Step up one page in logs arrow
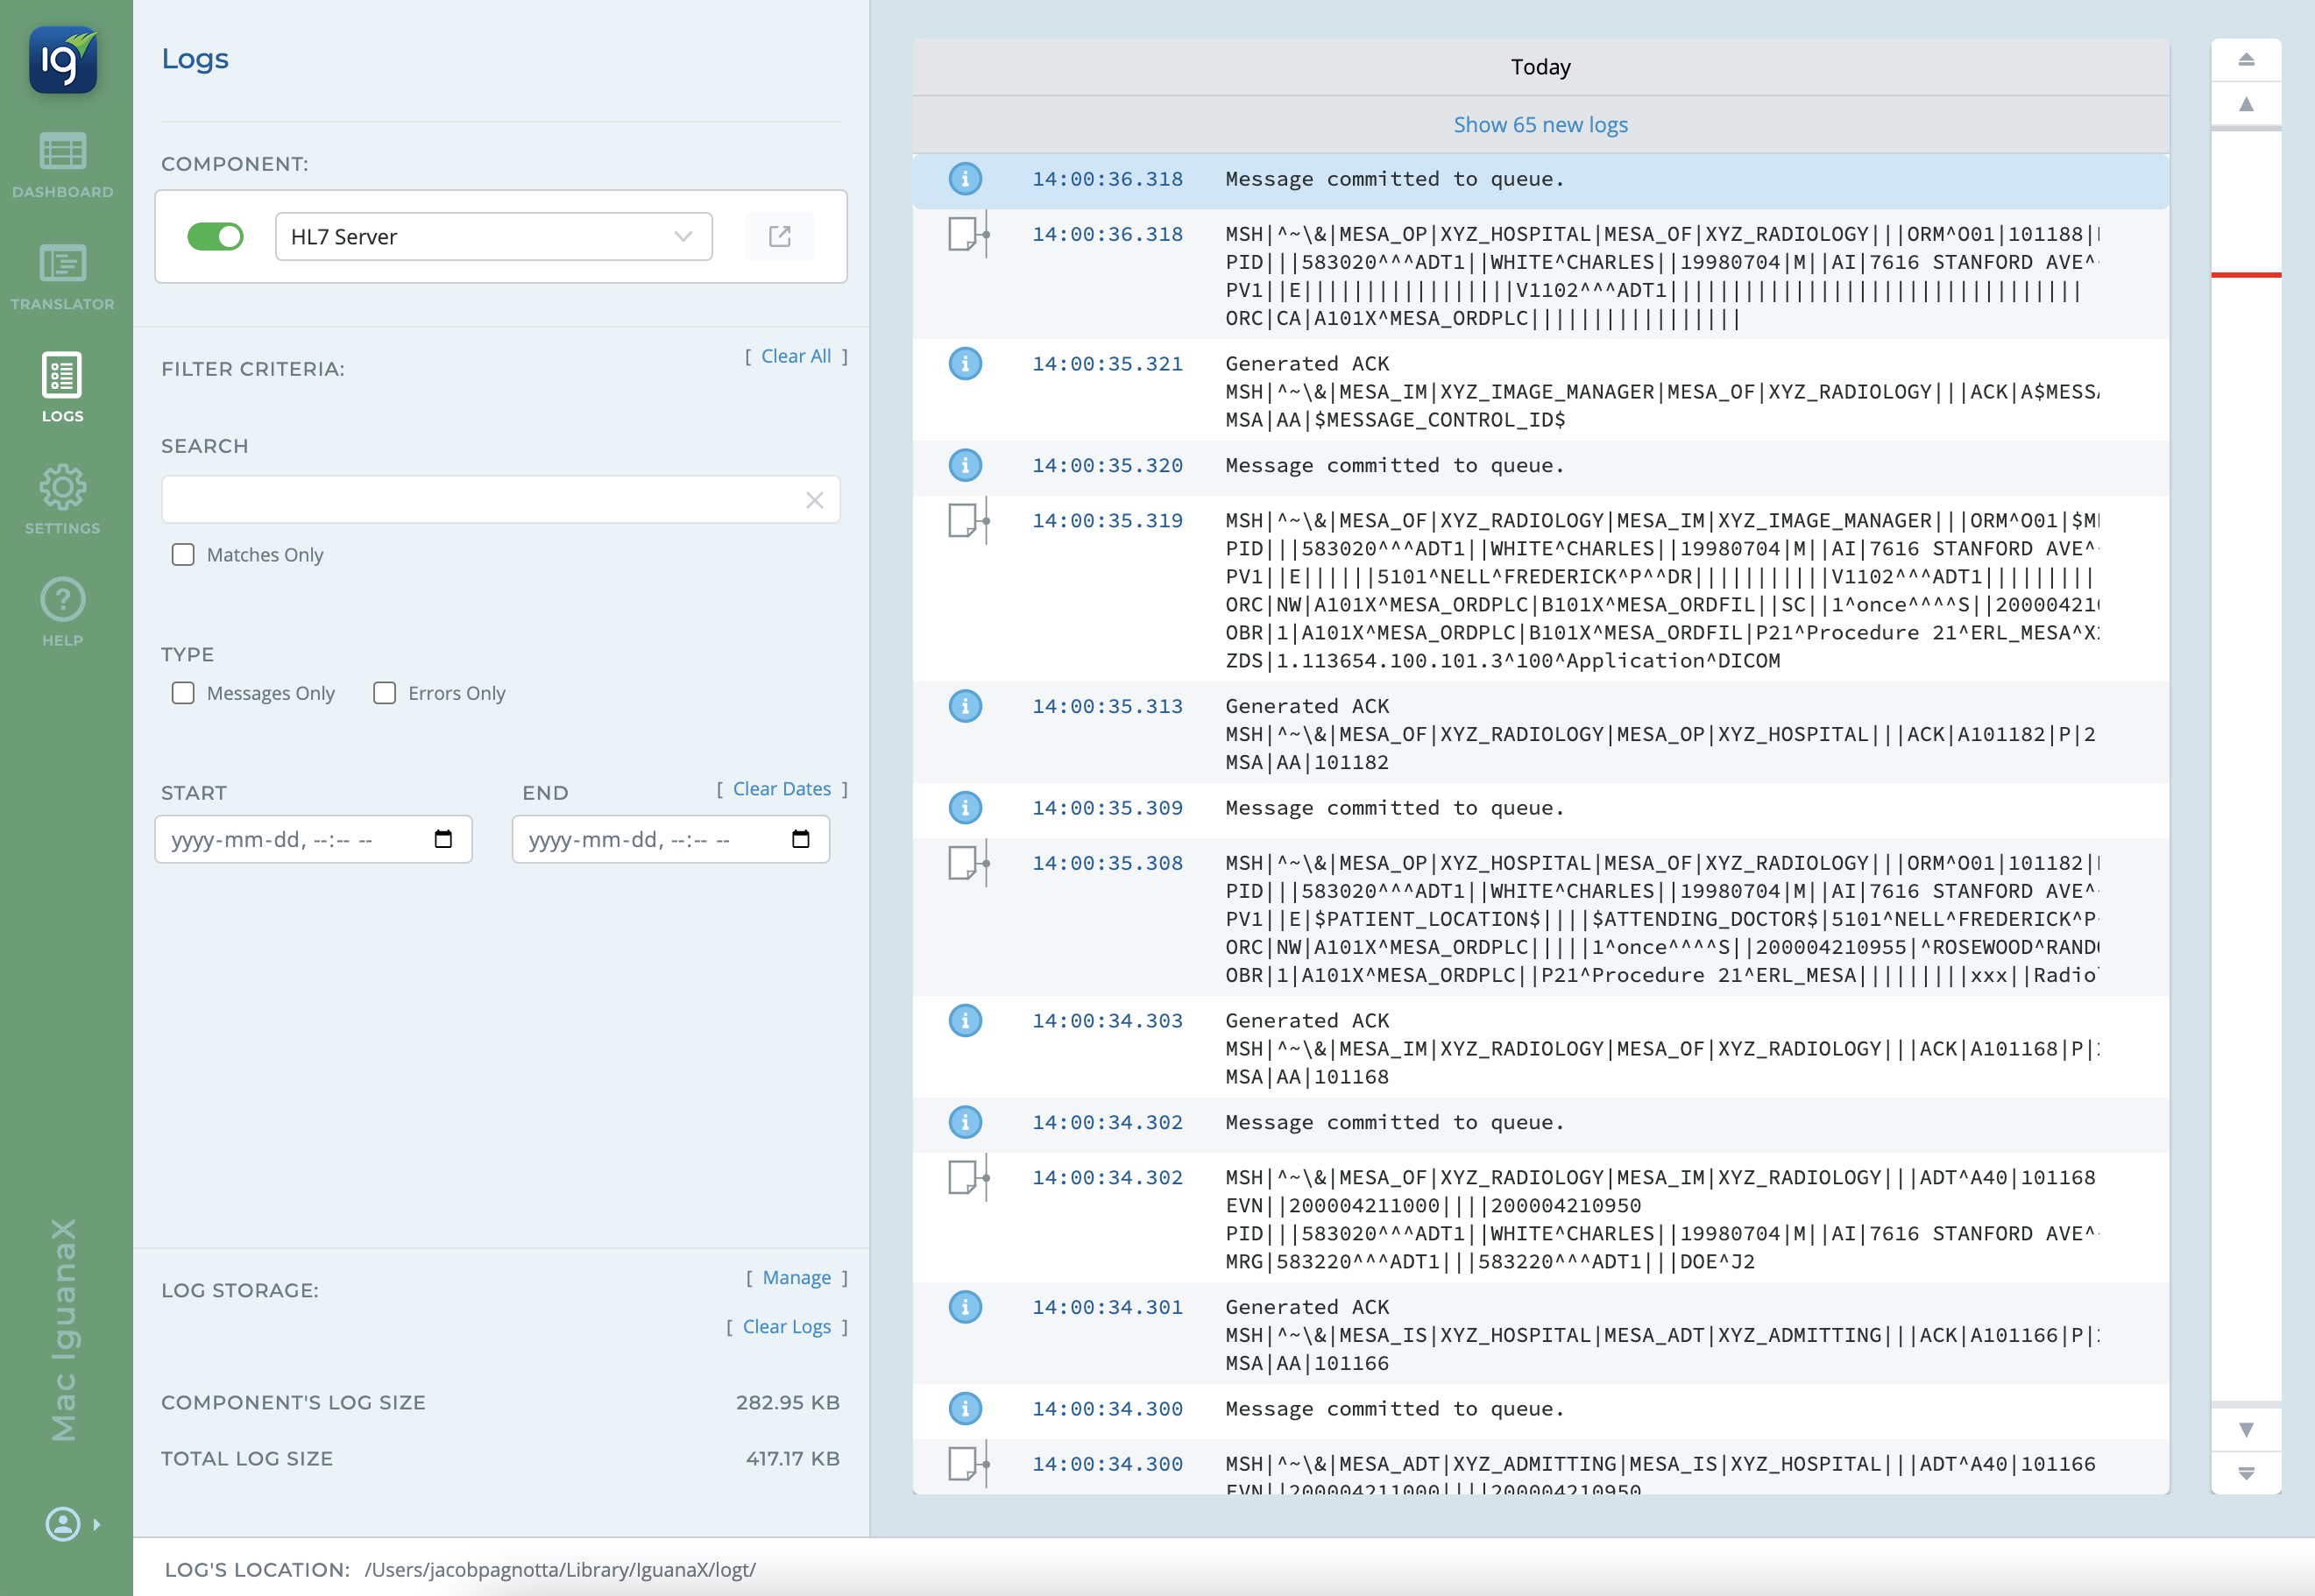 pos(2246,104)
